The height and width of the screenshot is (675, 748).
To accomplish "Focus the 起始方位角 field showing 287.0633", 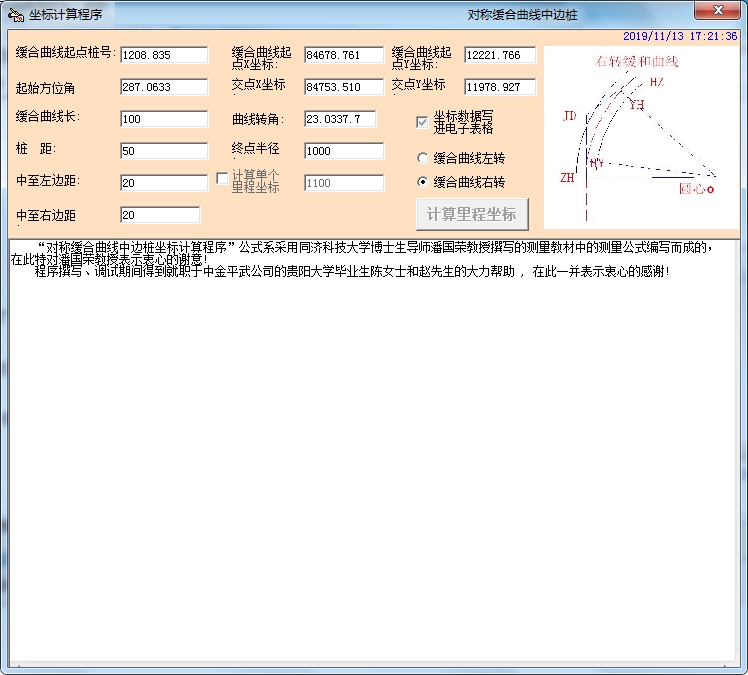I will click(x=164, y=87).
